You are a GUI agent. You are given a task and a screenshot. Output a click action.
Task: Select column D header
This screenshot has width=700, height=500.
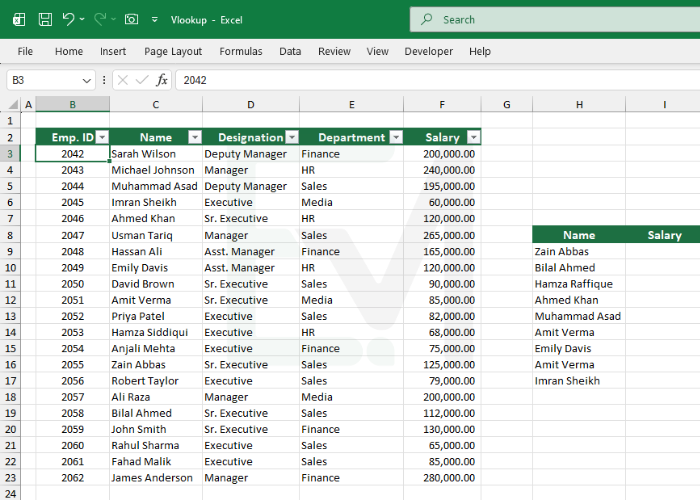tap(251, 104)
